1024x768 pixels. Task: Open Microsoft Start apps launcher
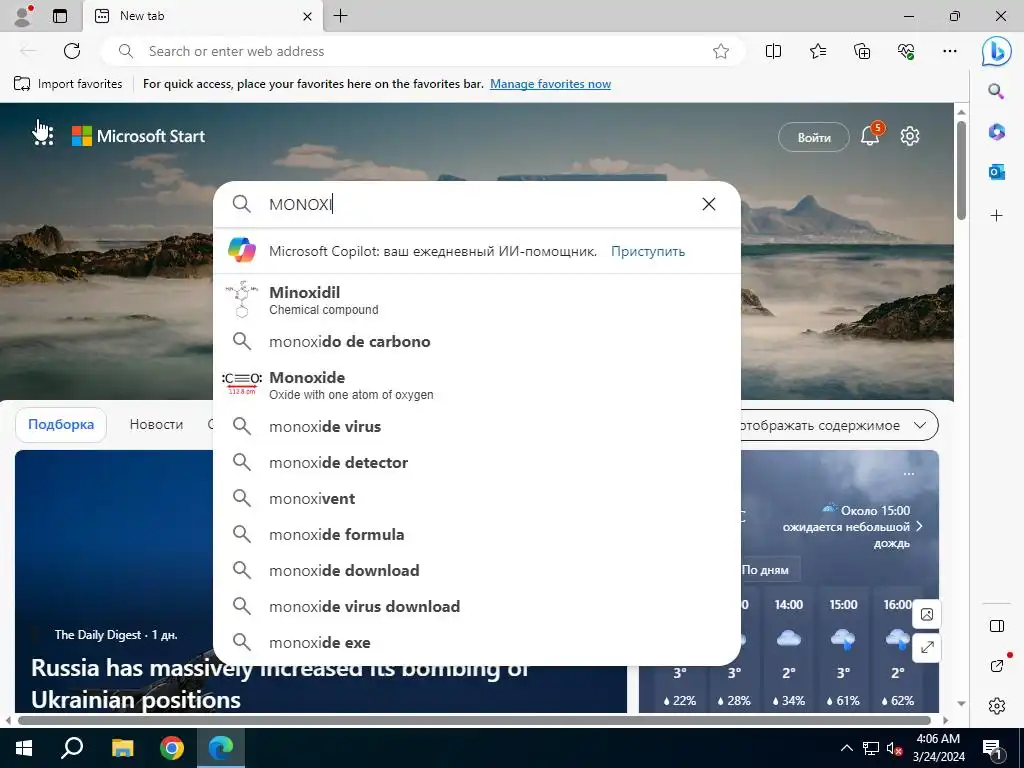[x=43, y=135]
